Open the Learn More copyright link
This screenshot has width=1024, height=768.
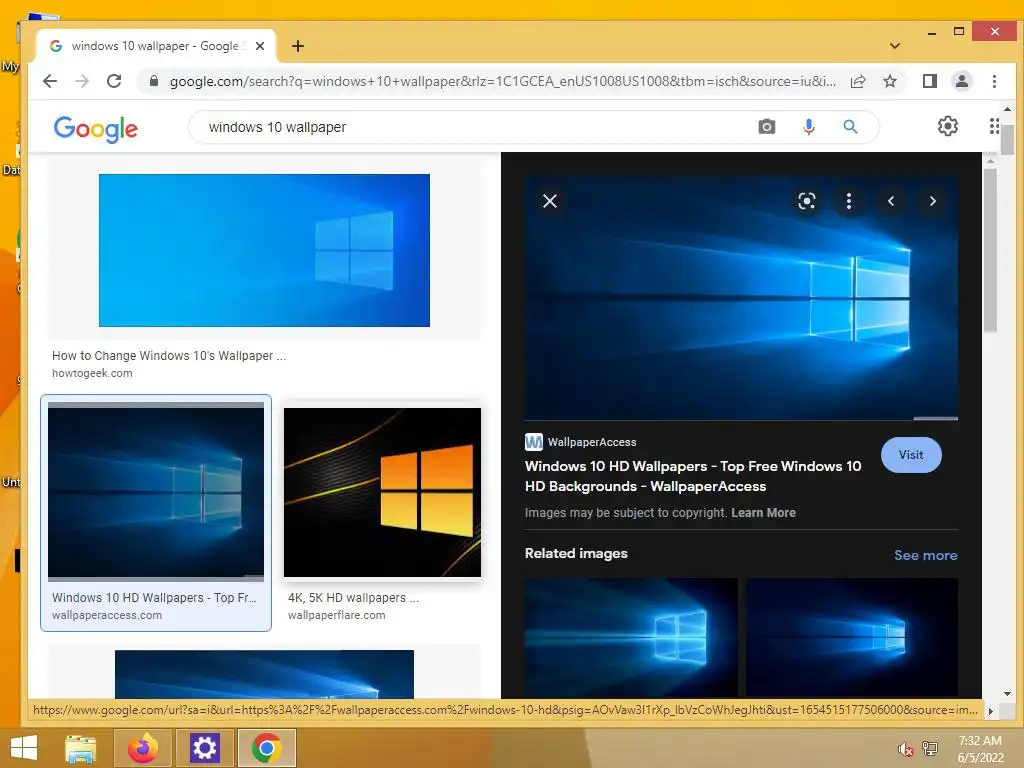tap(763, 513)
